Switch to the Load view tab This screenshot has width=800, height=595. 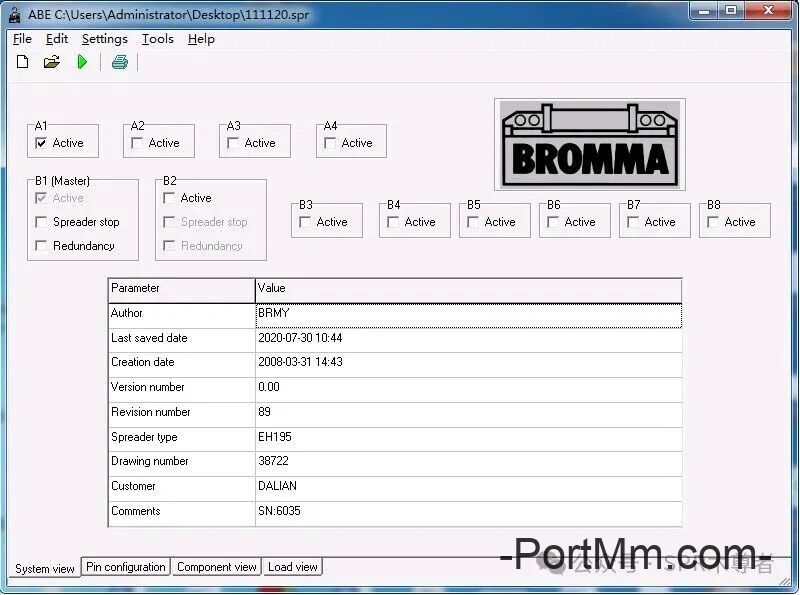pyautogui.click(x=292, y=567)
